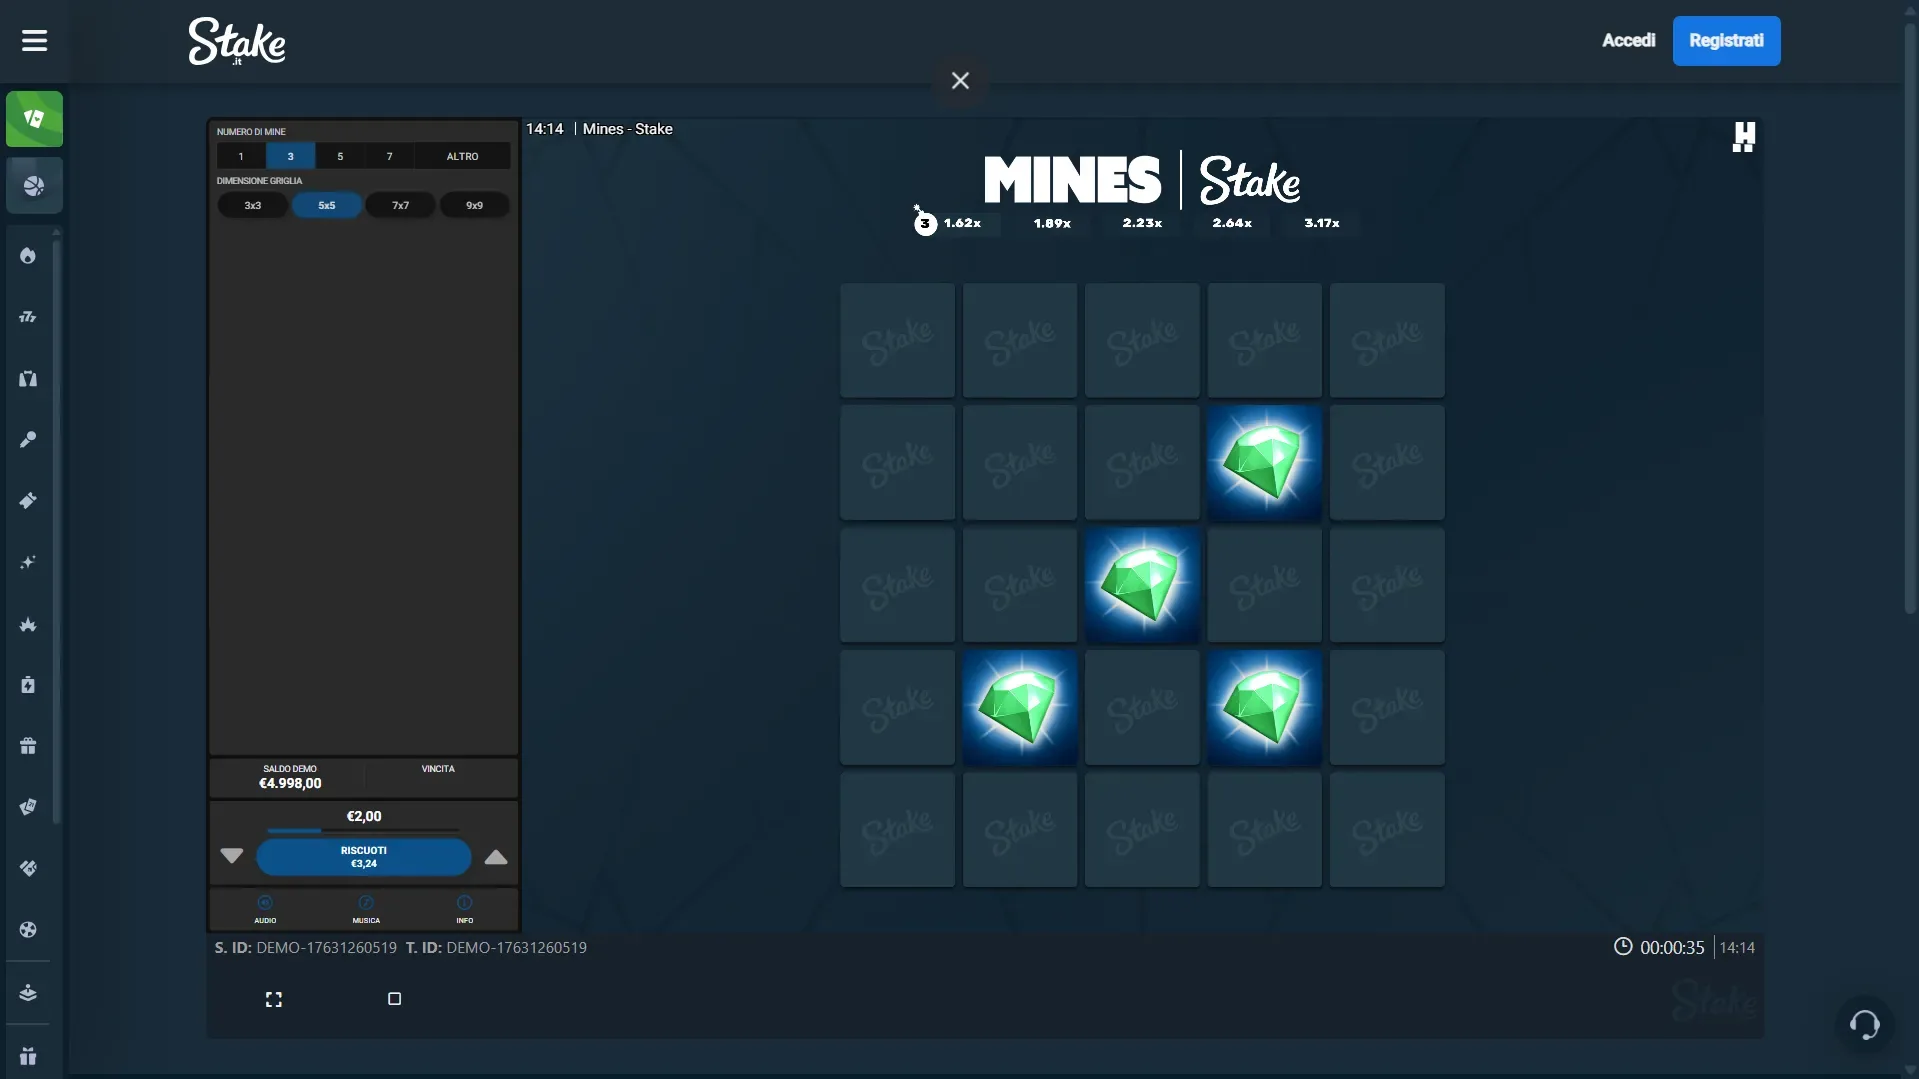Contact live support via headset icon
The image size is (1919, 1079).
[1864, 1024]
